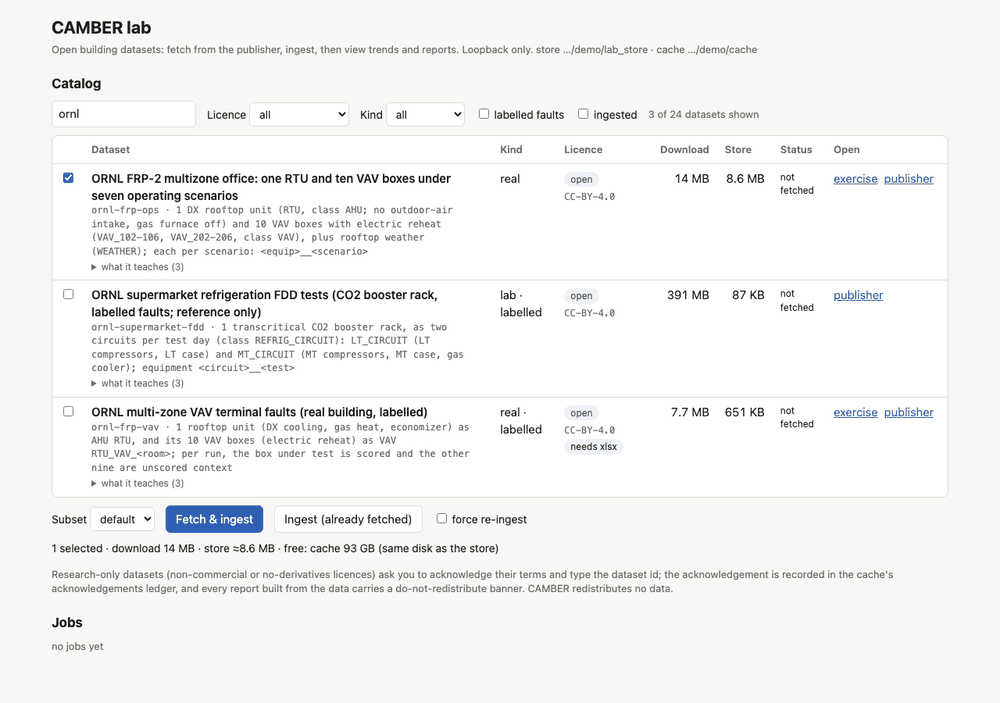Click the 'real · labelled' kind cell

[x=520, y=420]
